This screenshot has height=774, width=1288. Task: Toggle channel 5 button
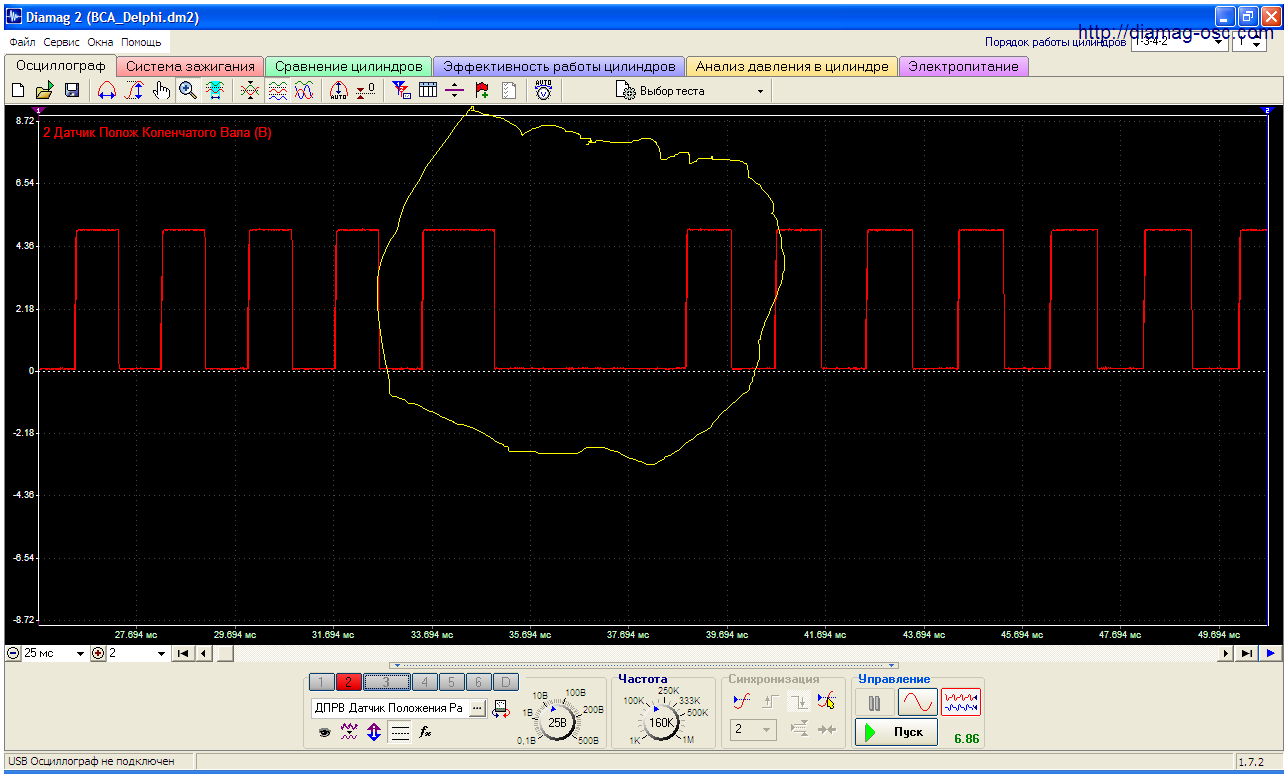coord(450,682)
